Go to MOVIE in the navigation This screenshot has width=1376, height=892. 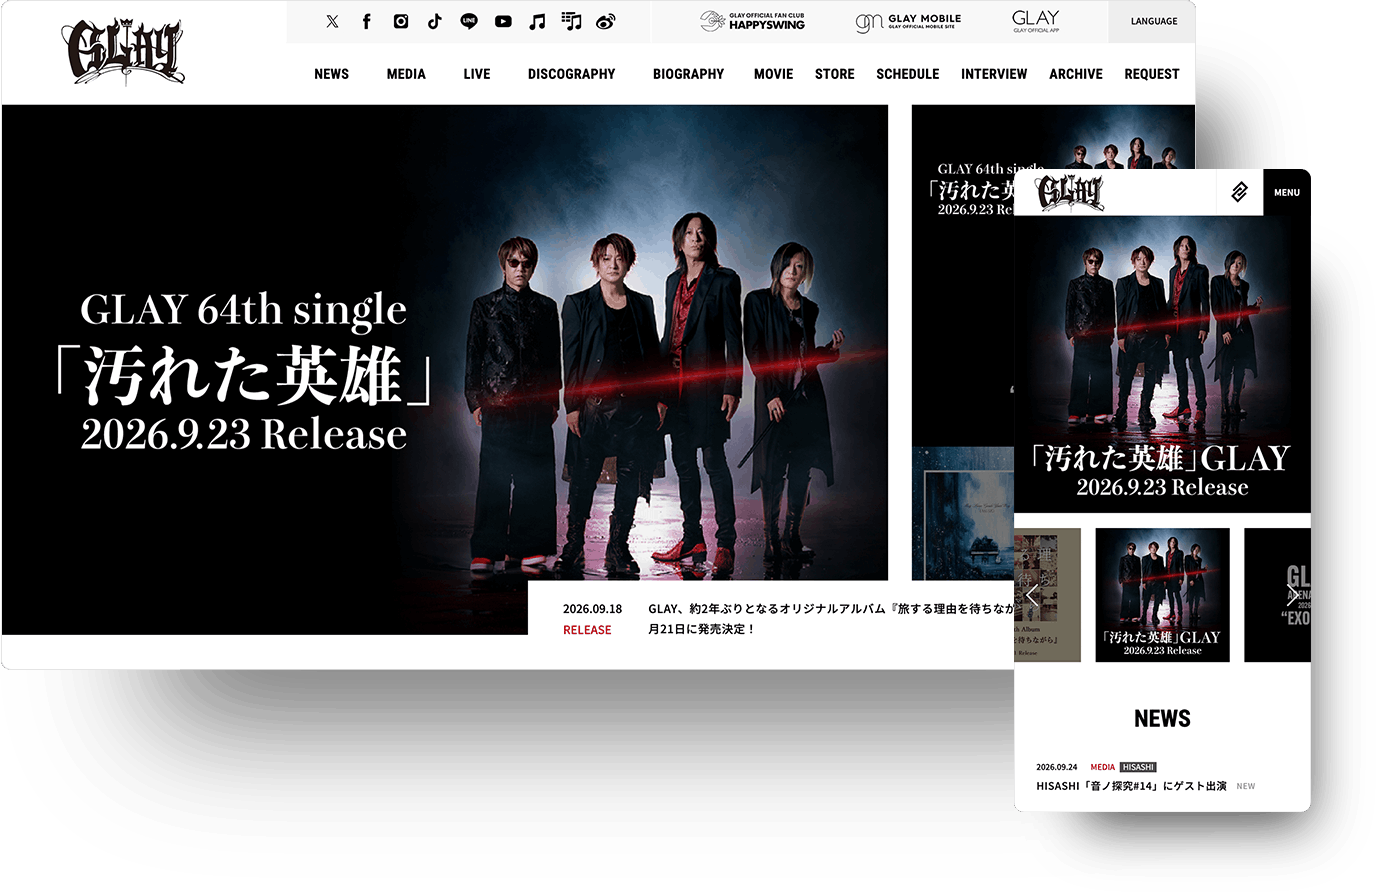click(x=773, y=74)
